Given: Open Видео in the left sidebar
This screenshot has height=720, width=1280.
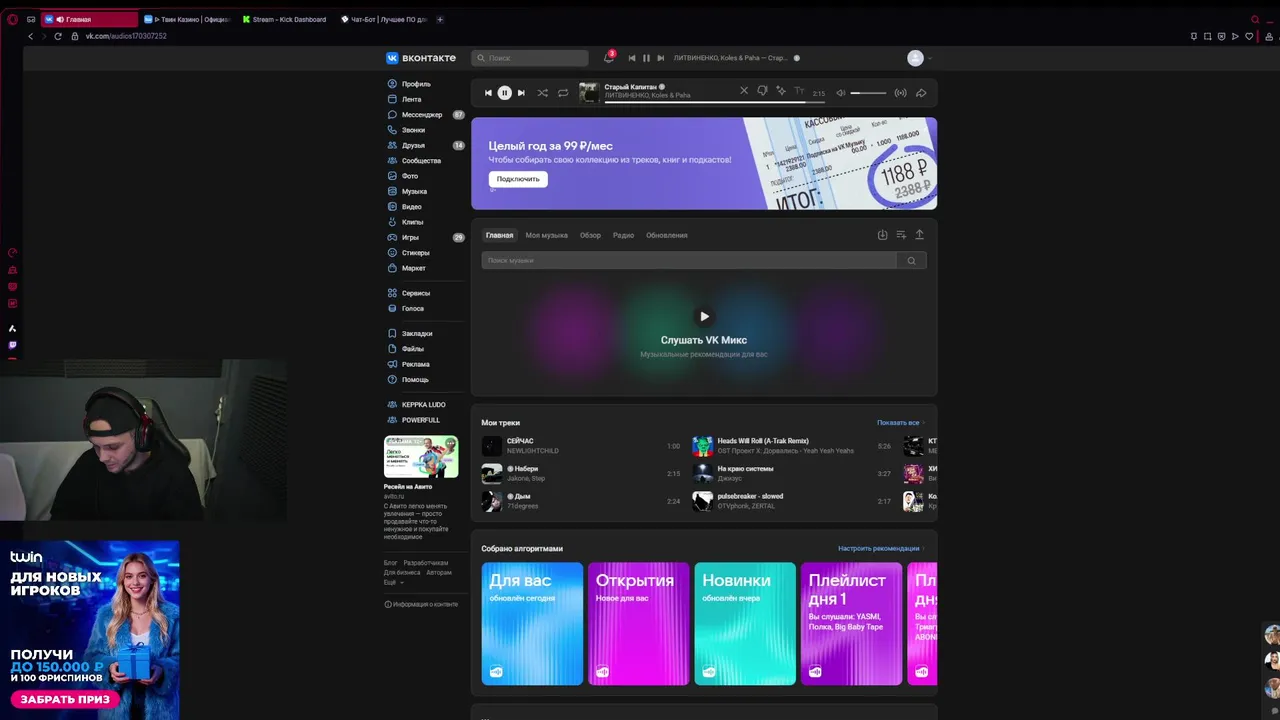Looking at the screenshot, I should [x=411, y=207].
